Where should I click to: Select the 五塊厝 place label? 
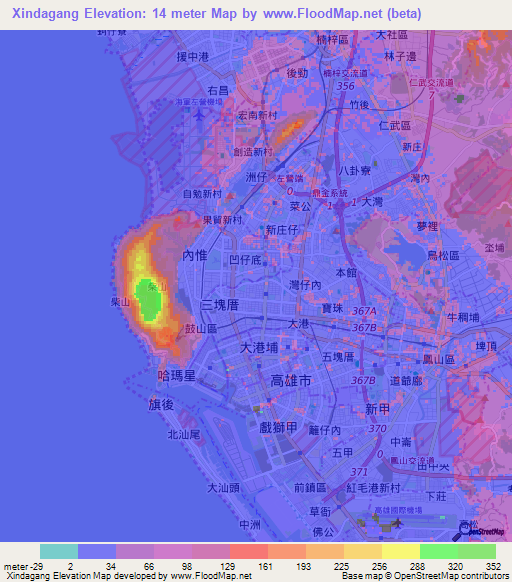[338, 357]
